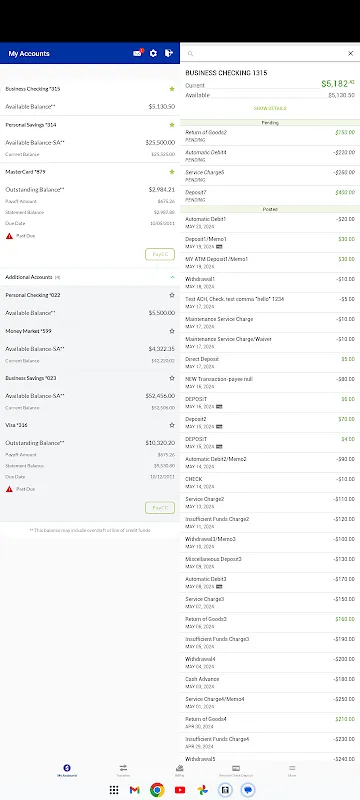Switch to Remote Check Deposit tab
Screen dimensions: 360x800
236,770
